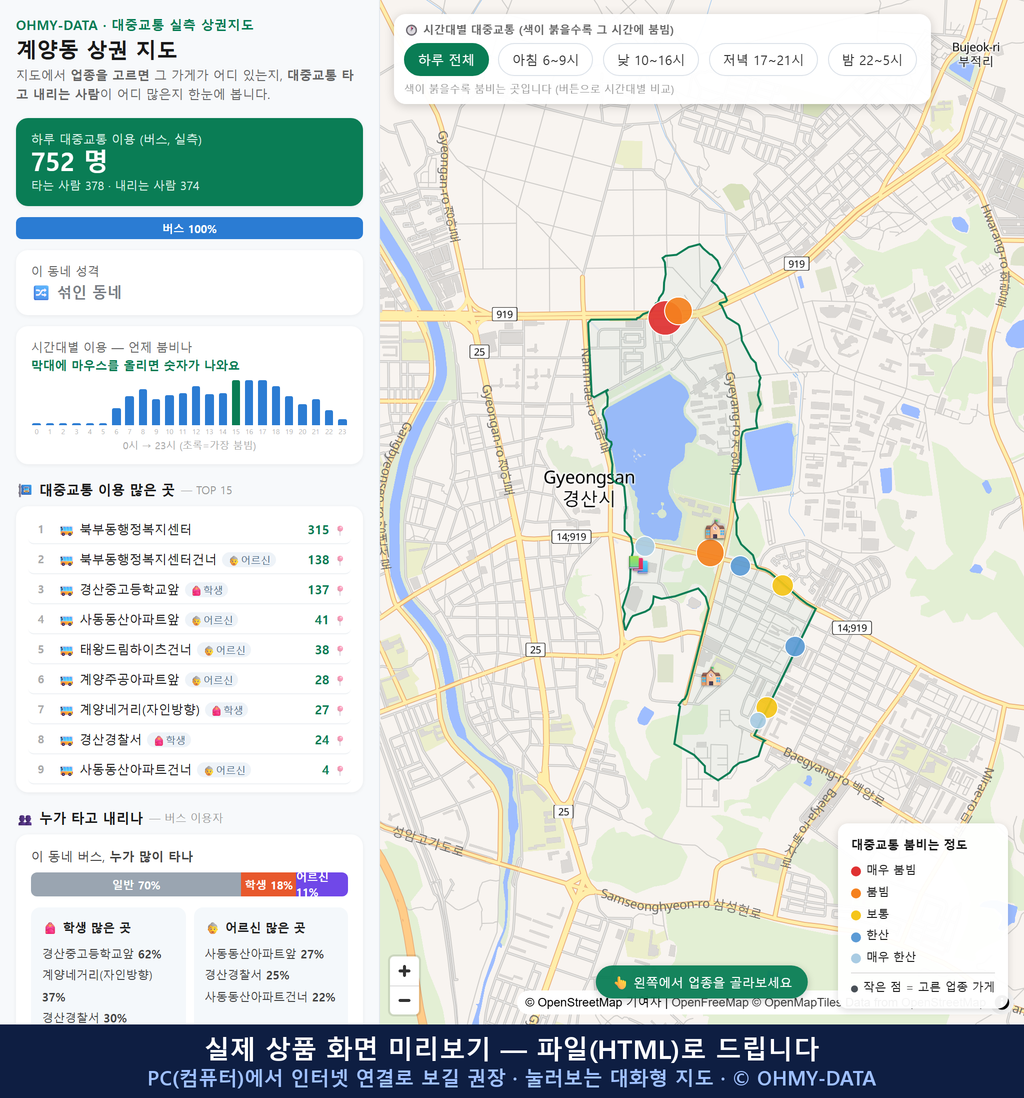Zoom in the map with plus button
Image resolution: width=1024 pixels, height=1098 pixels.
[404, 971]
